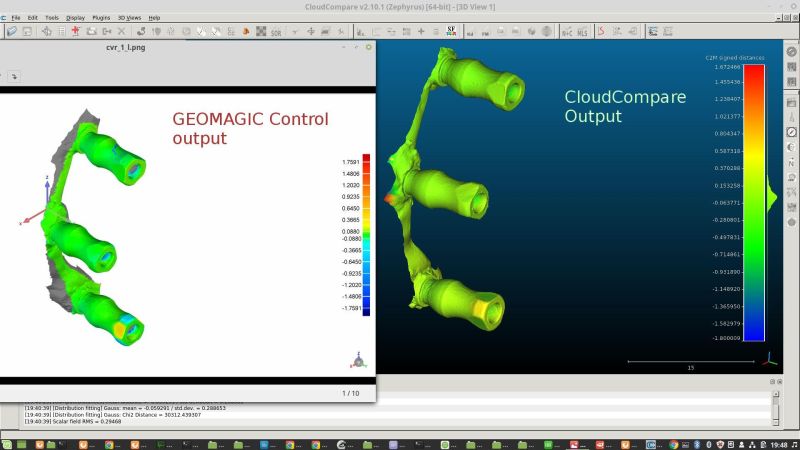Click the Delete (X) toolbar icon
Screen dimensions: 800x450
click(x=121, y=32)
